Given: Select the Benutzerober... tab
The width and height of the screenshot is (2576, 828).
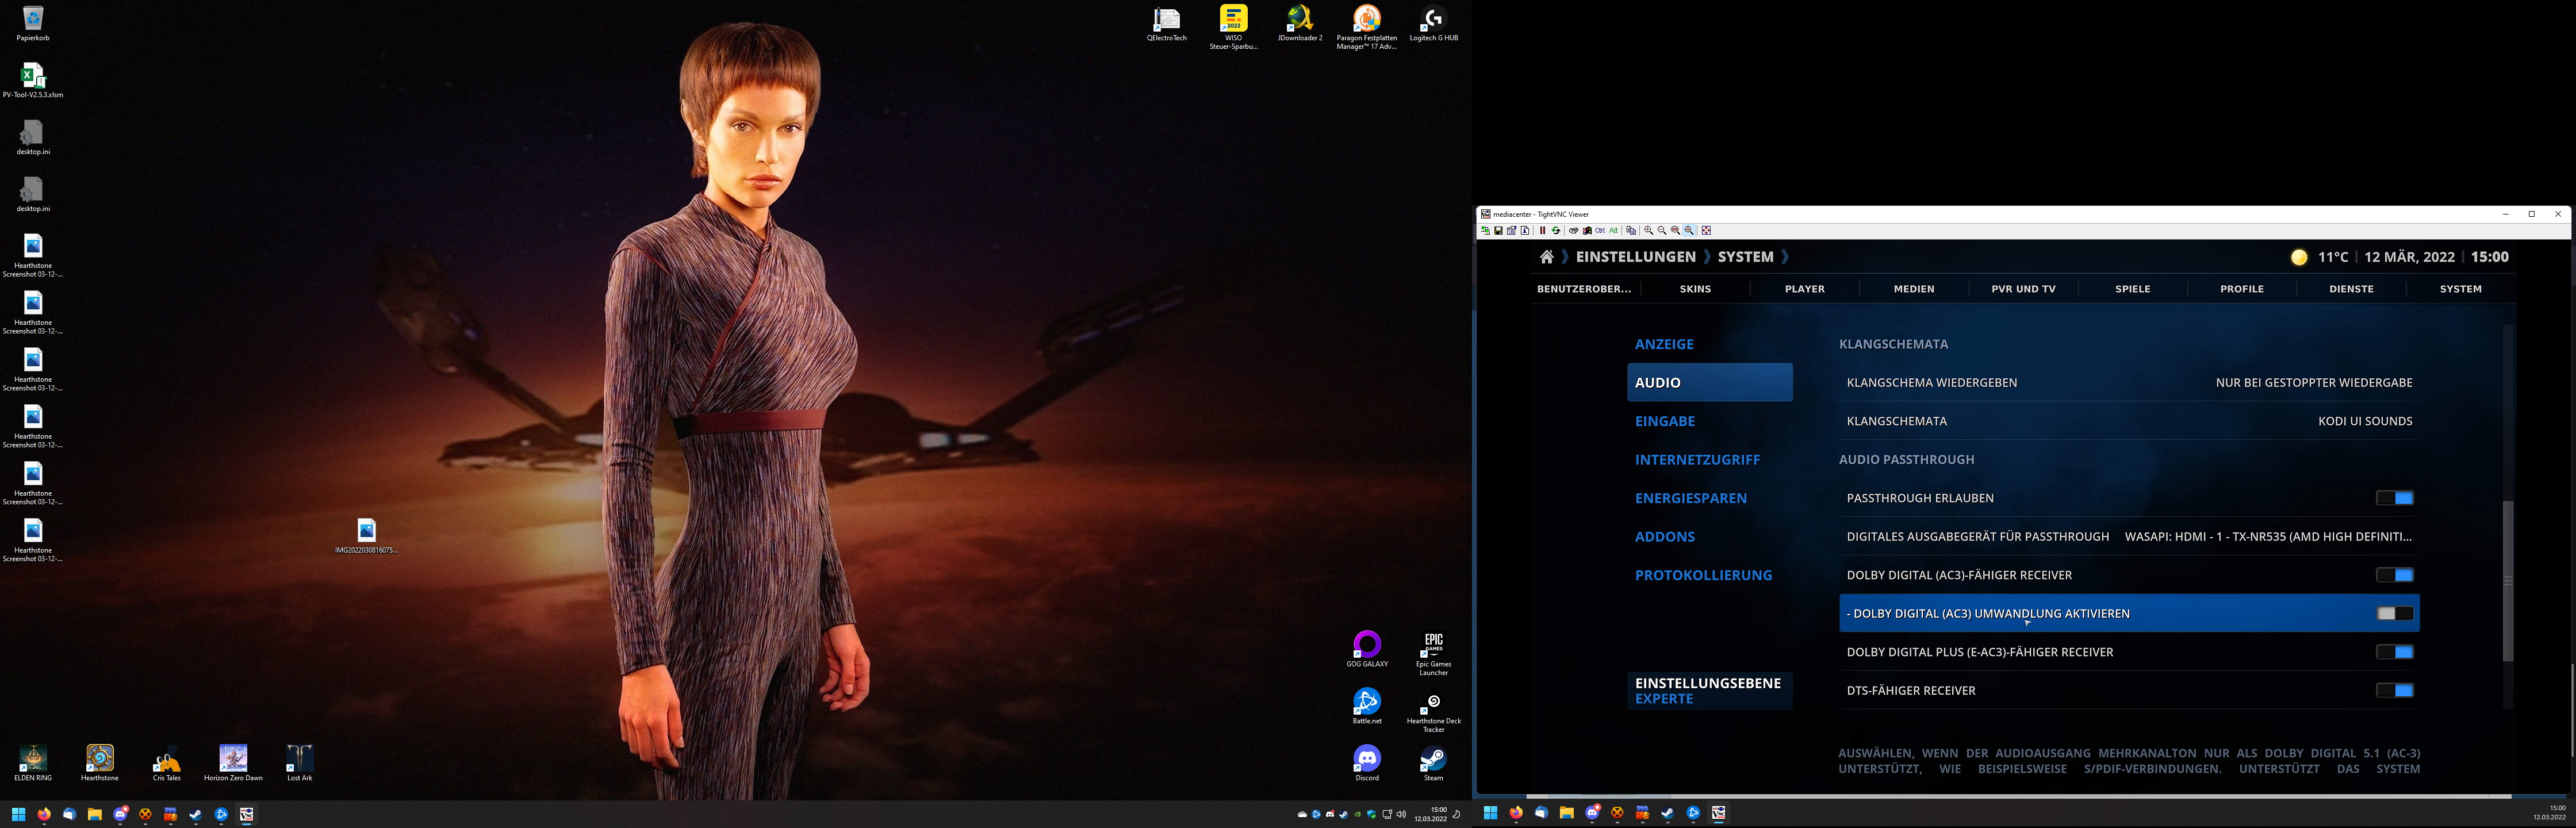Looking at the screenshot, I should (1584, 289).
